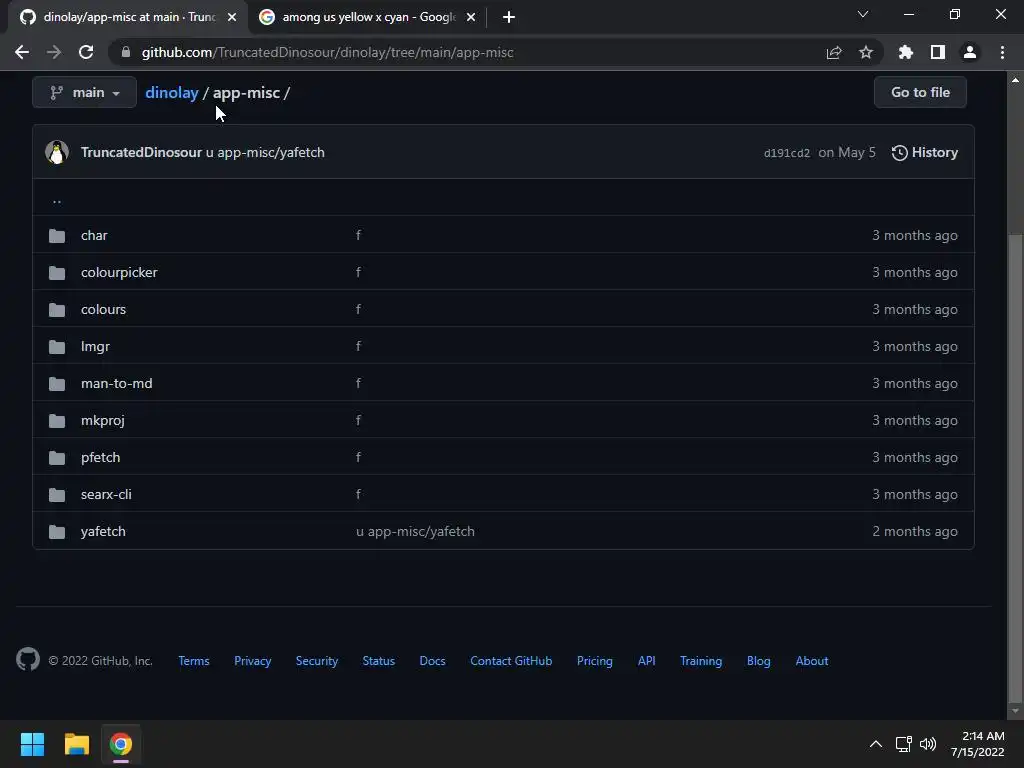Open yafetch row commit message link
This screenshot has width=1024, height=768.
(x=415, y=532)
